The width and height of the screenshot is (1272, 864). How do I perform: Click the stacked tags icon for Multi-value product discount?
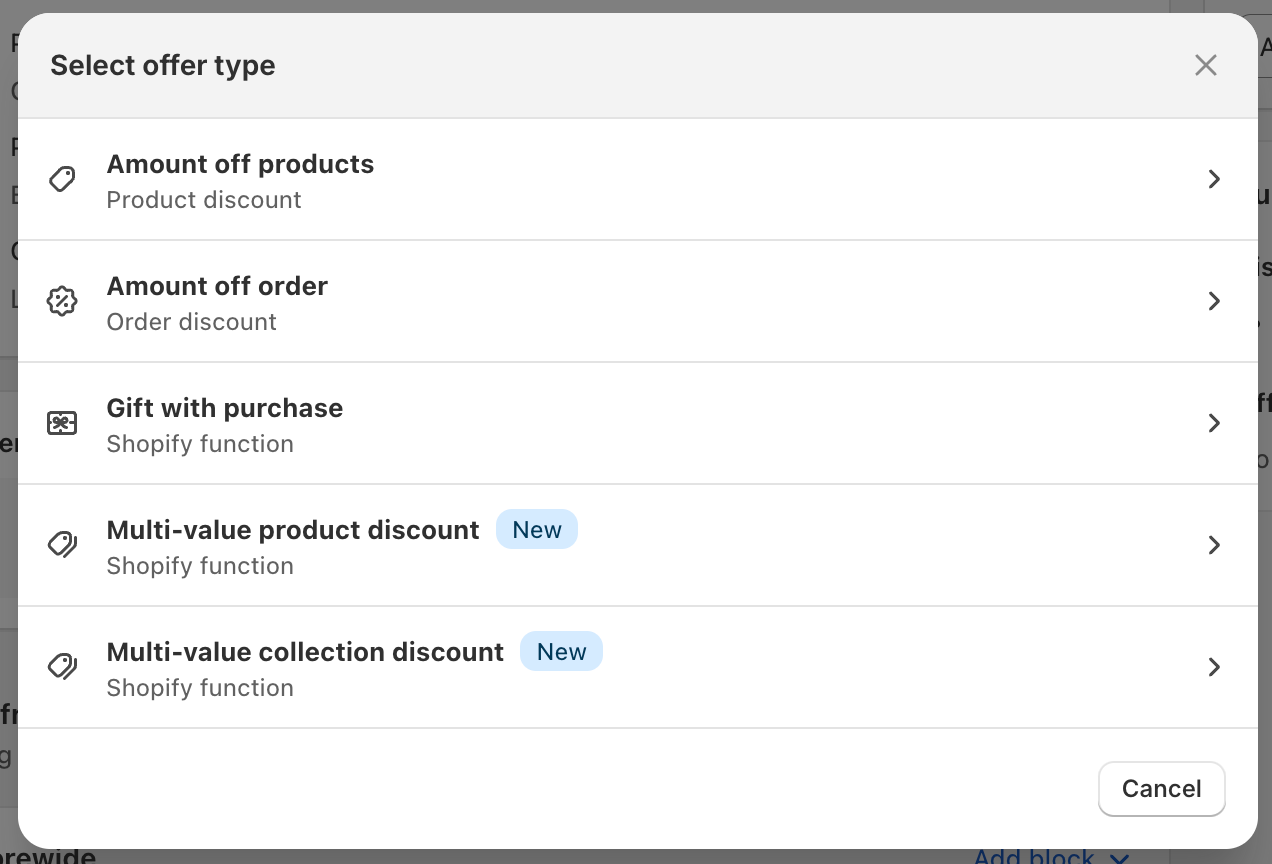[x=62, y=545]
